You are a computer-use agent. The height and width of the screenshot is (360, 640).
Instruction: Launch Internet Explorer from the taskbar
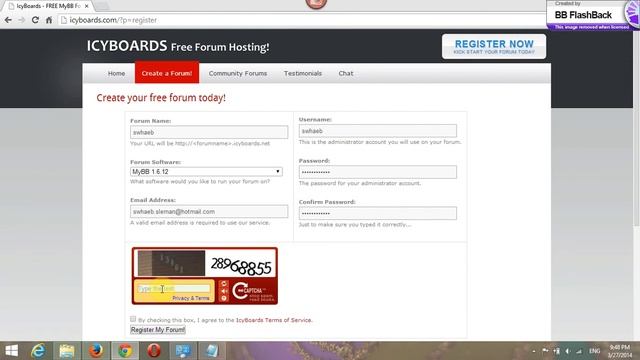38,351
